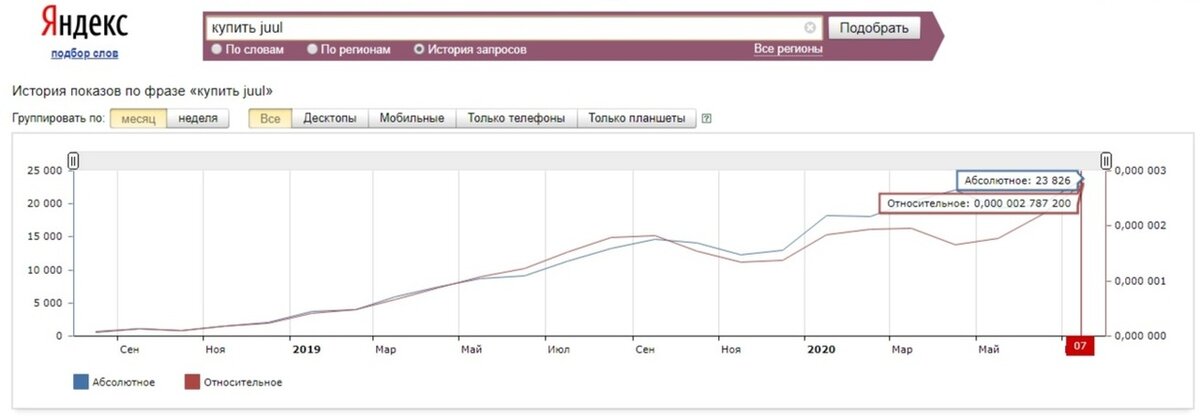This screenshot has width=1200, height=420.
Task: Click the «Абсолютное: 23 826» tooltip
Action: pyautogui.click(x=1017, y=181)
